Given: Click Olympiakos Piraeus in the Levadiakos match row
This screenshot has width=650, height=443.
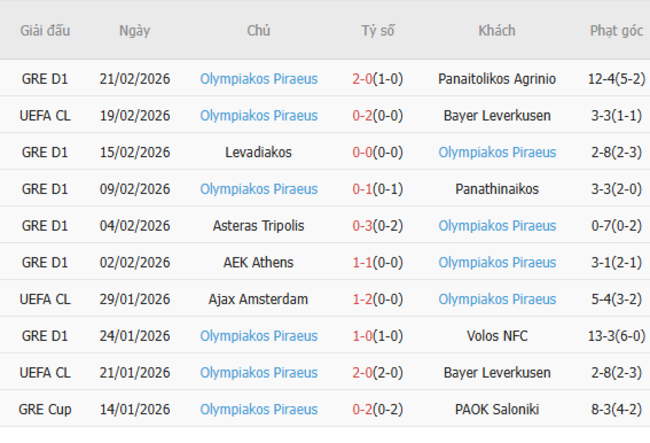Looking at the screenshot, I should point(497,152).
